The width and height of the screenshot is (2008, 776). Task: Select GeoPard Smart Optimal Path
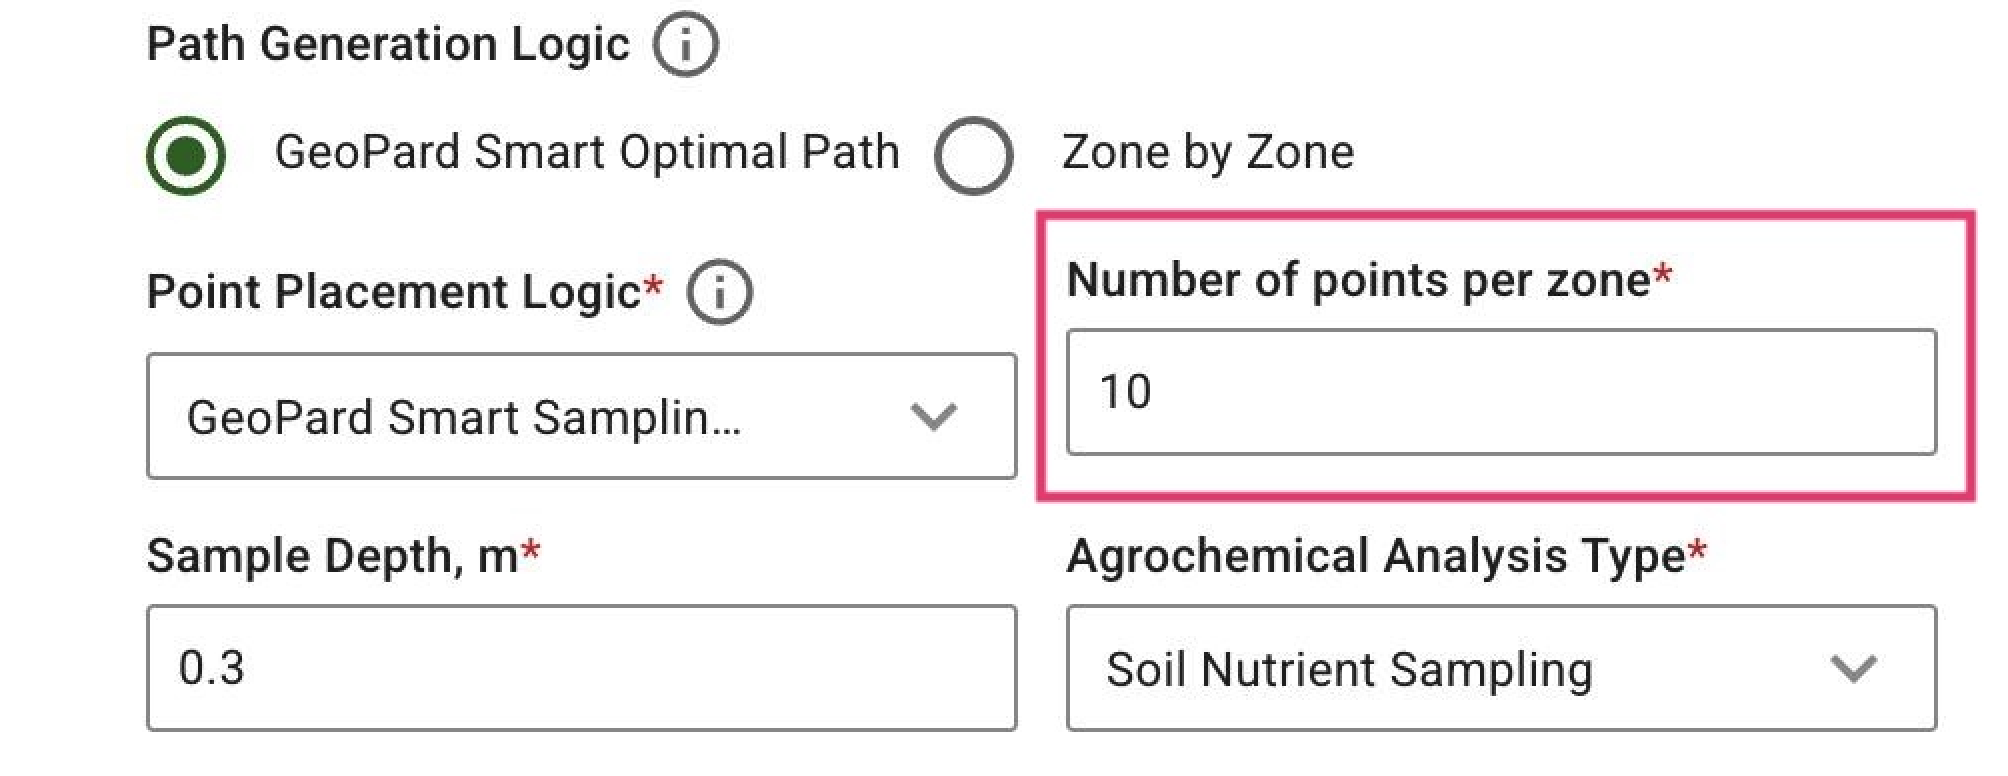pos(186,152)
